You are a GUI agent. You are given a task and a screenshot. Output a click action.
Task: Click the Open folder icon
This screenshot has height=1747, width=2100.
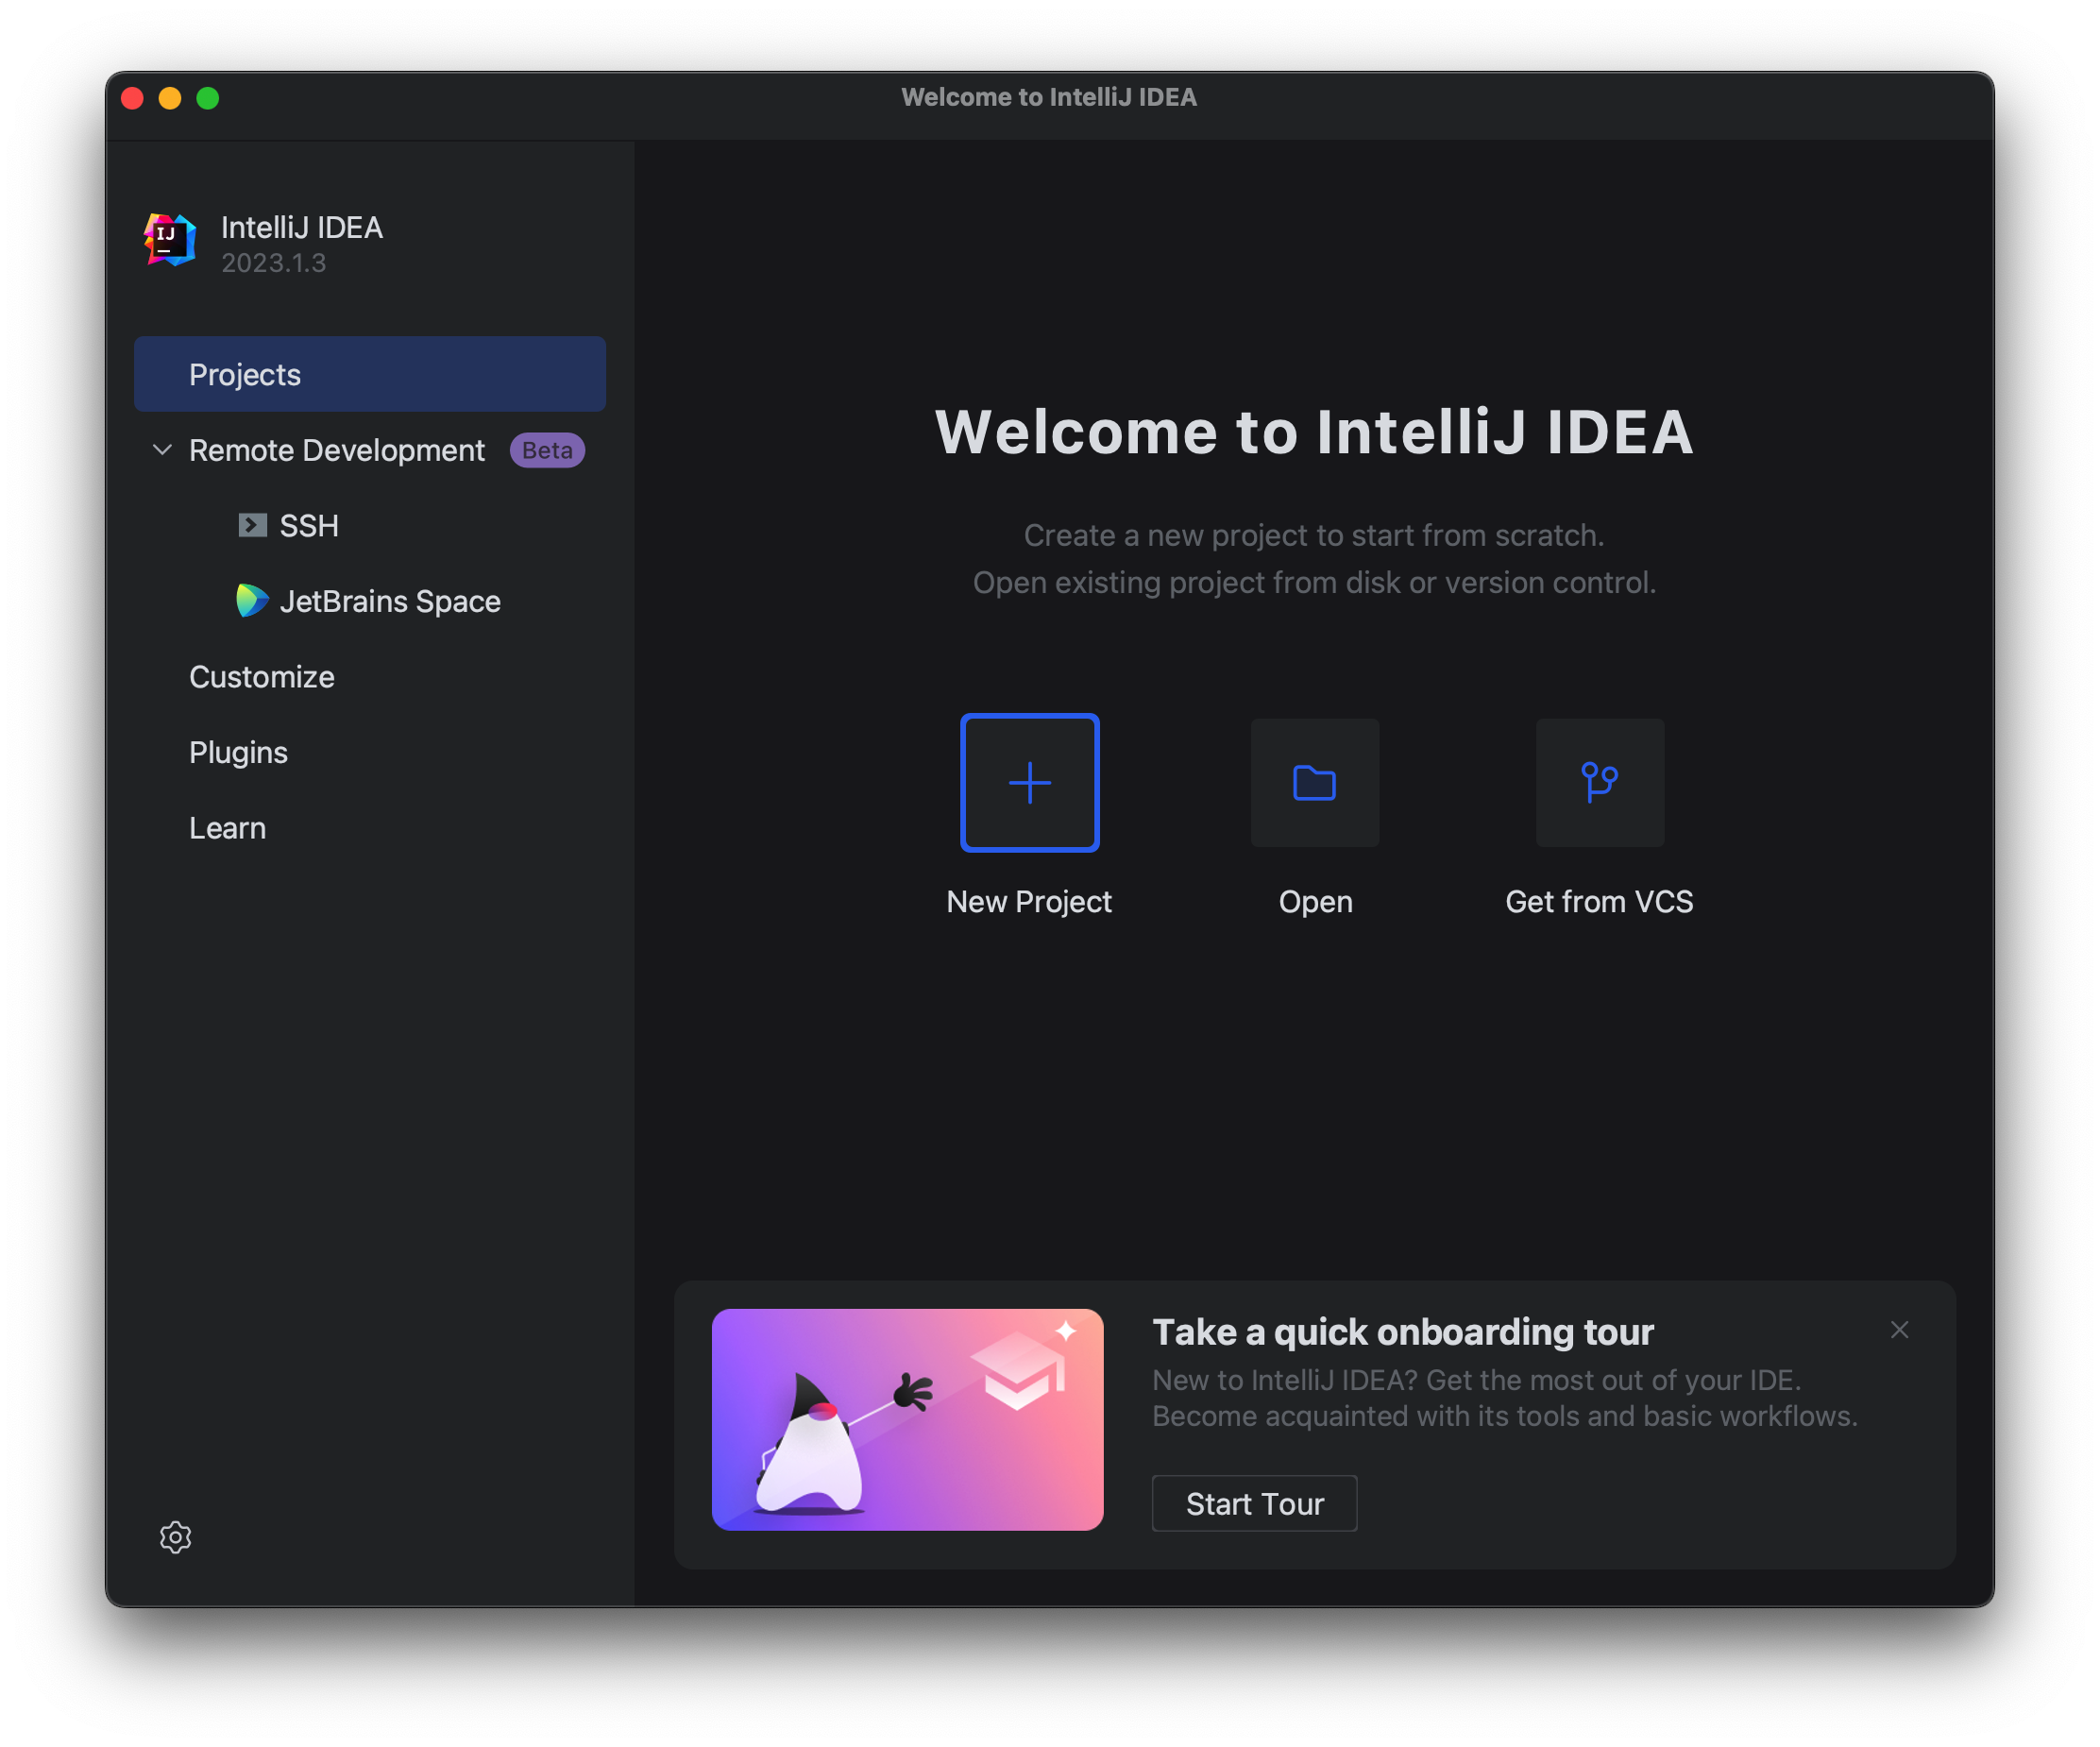1314,782
